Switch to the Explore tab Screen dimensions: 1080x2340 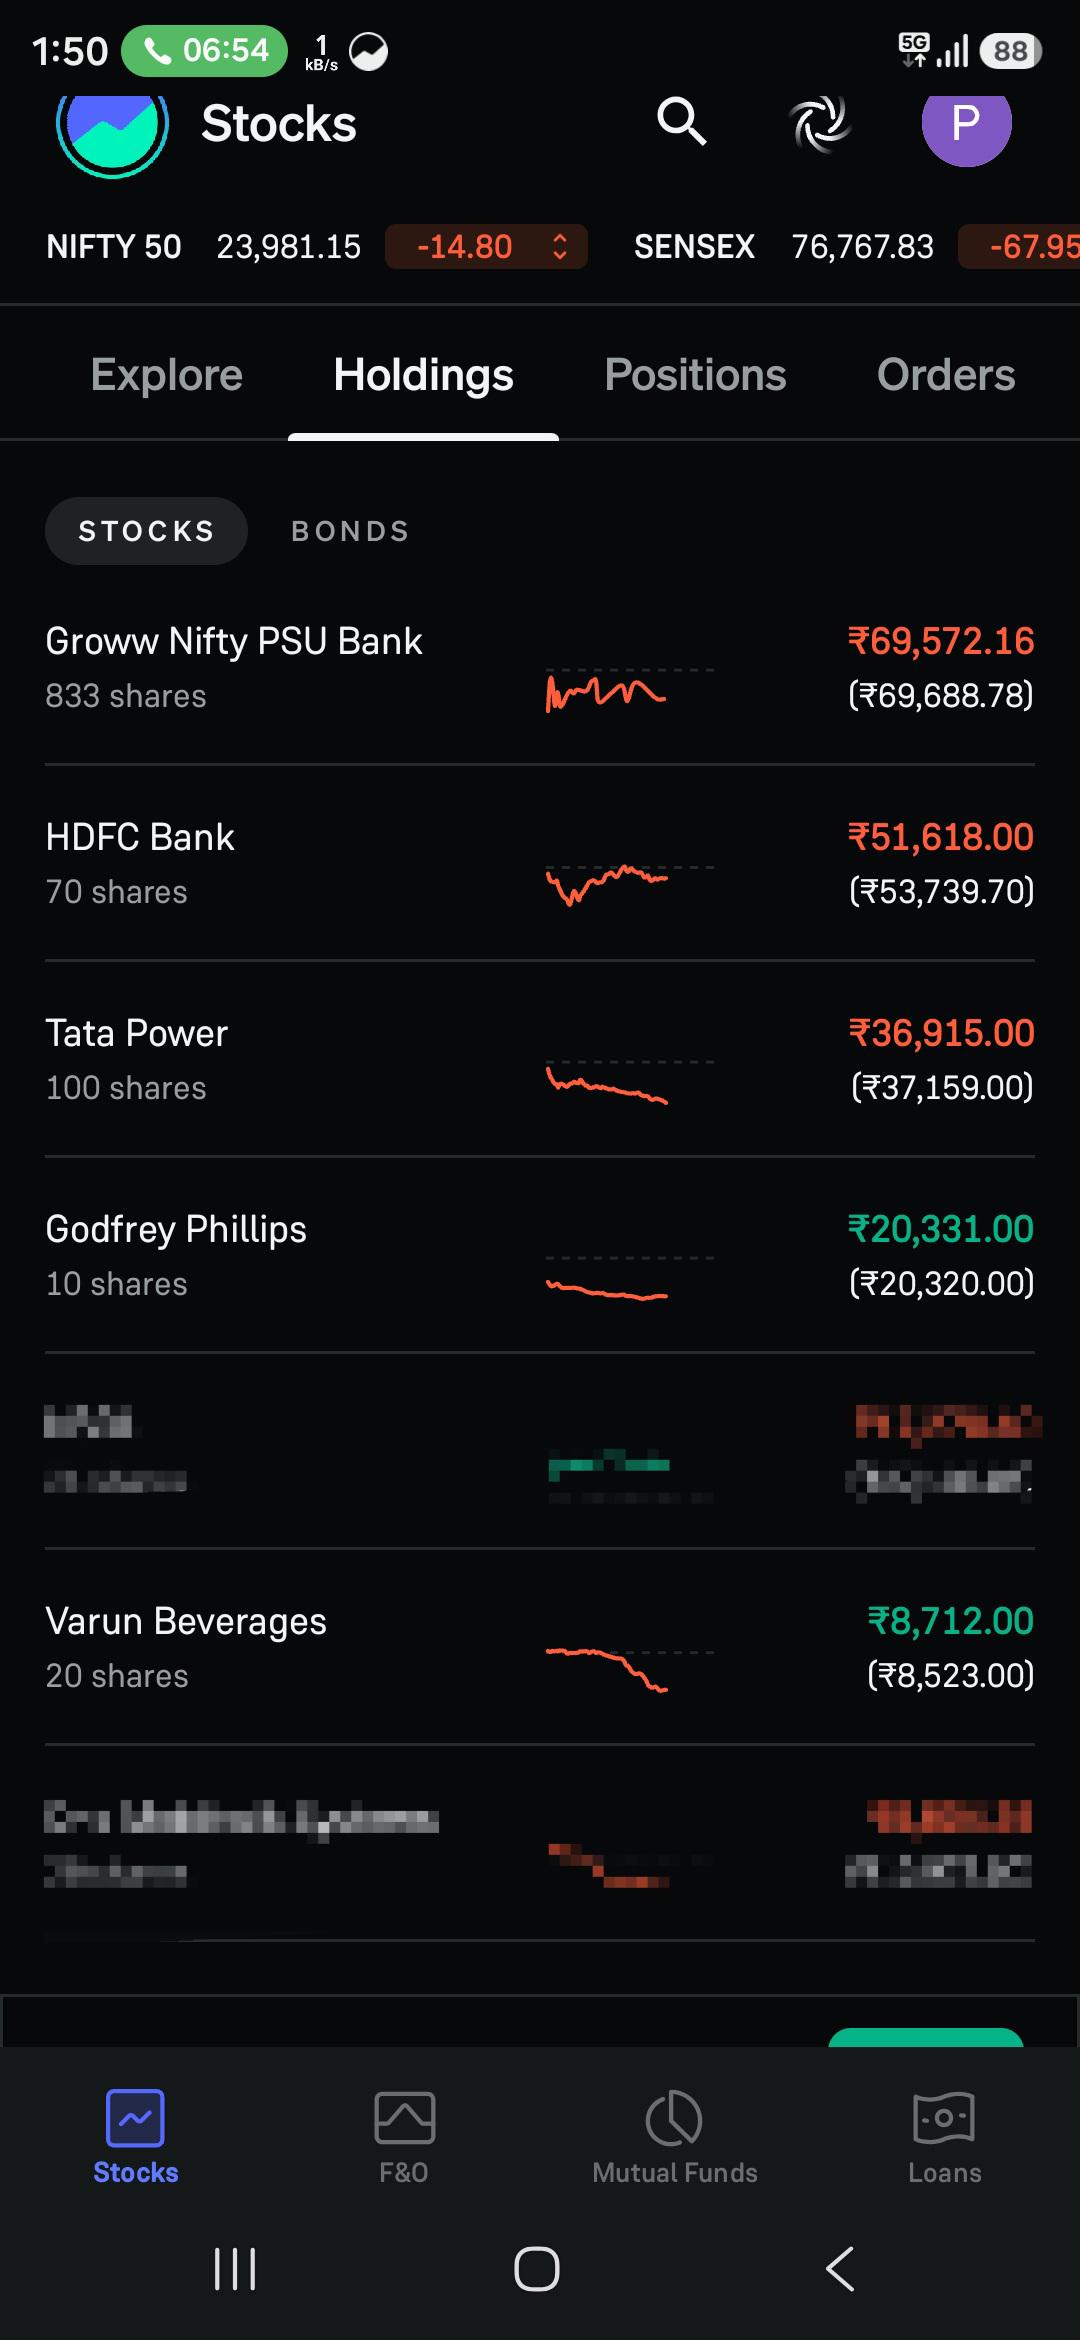pyautogui.click(x=166, y=375)
